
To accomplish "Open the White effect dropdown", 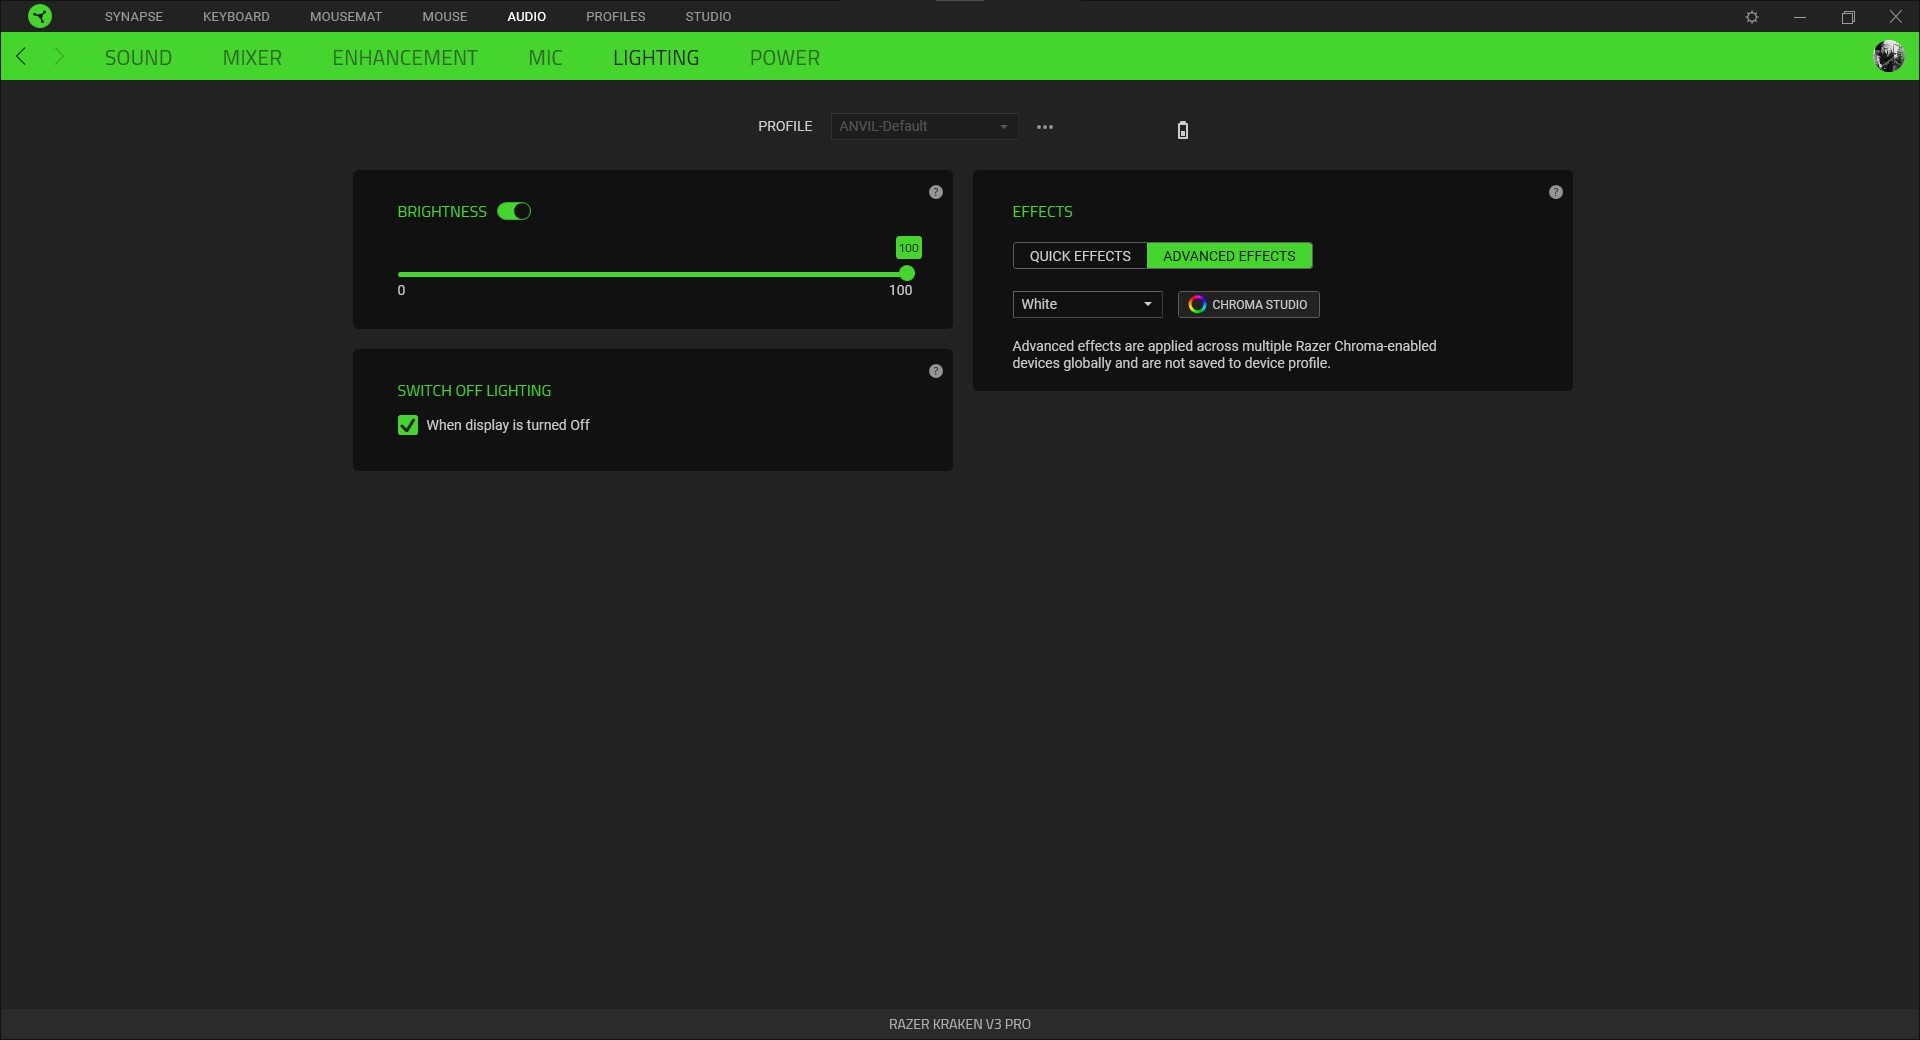I will (1087, 304).
